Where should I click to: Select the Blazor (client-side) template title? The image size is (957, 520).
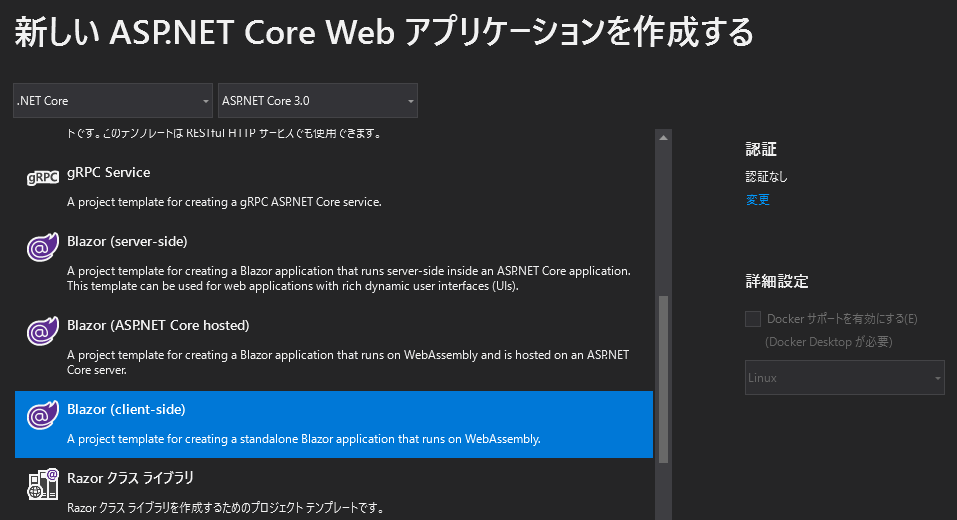[126, 410]
